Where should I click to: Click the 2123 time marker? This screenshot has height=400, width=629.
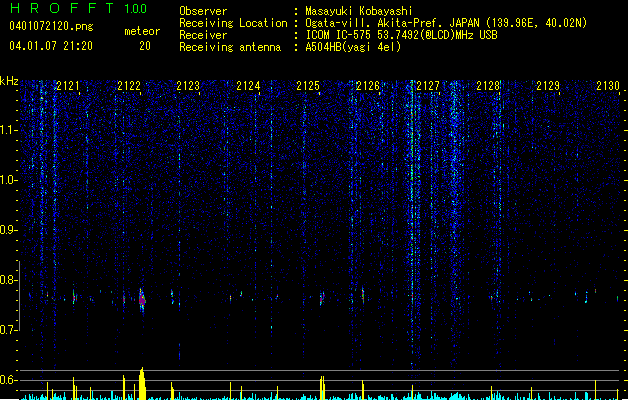[x=188, y=85]
